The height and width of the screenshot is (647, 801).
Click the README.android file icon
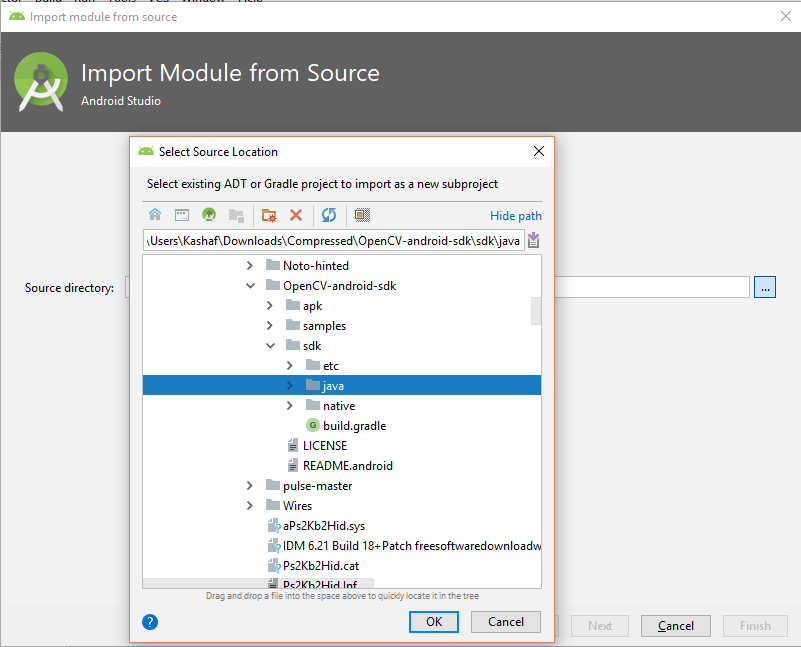293,465
